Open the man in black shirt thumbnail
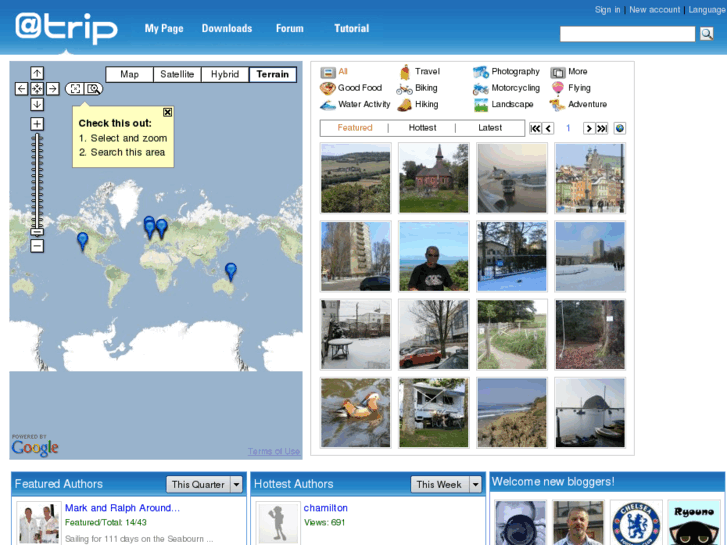 point(434,256)
